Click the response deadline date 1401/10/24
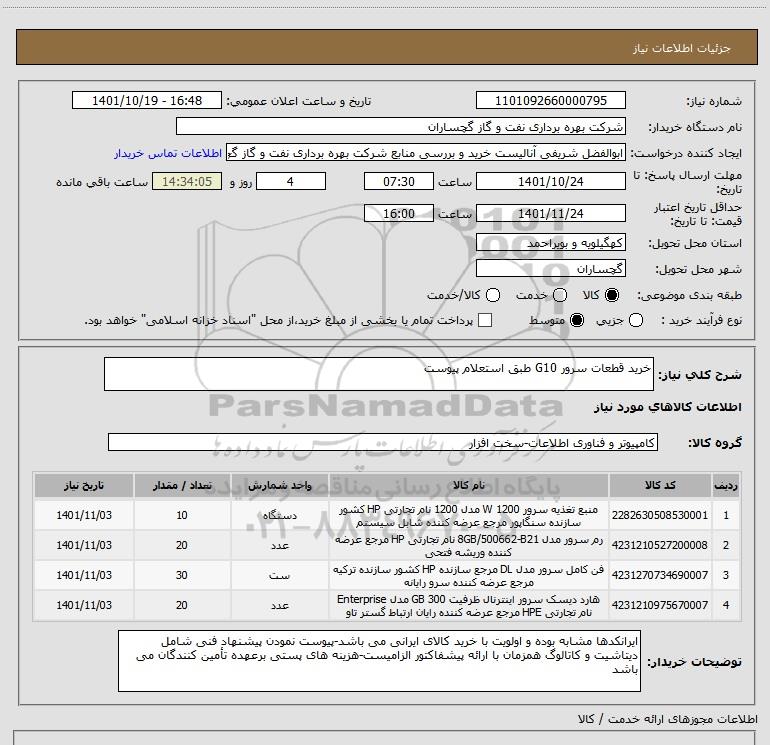770x745 pixels. (x=550, y=181)
